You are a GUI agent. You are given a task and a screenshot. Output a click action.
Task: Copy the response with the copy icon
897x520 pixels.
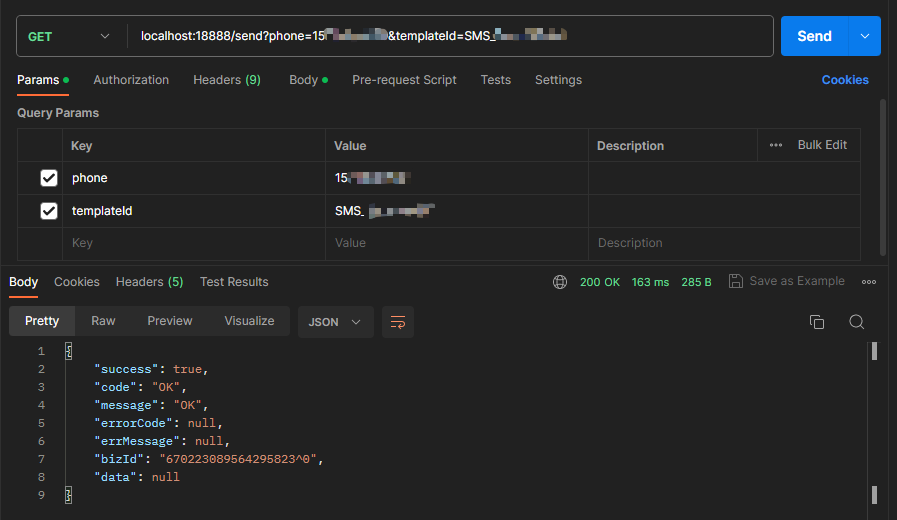click(x=817, y=322)
